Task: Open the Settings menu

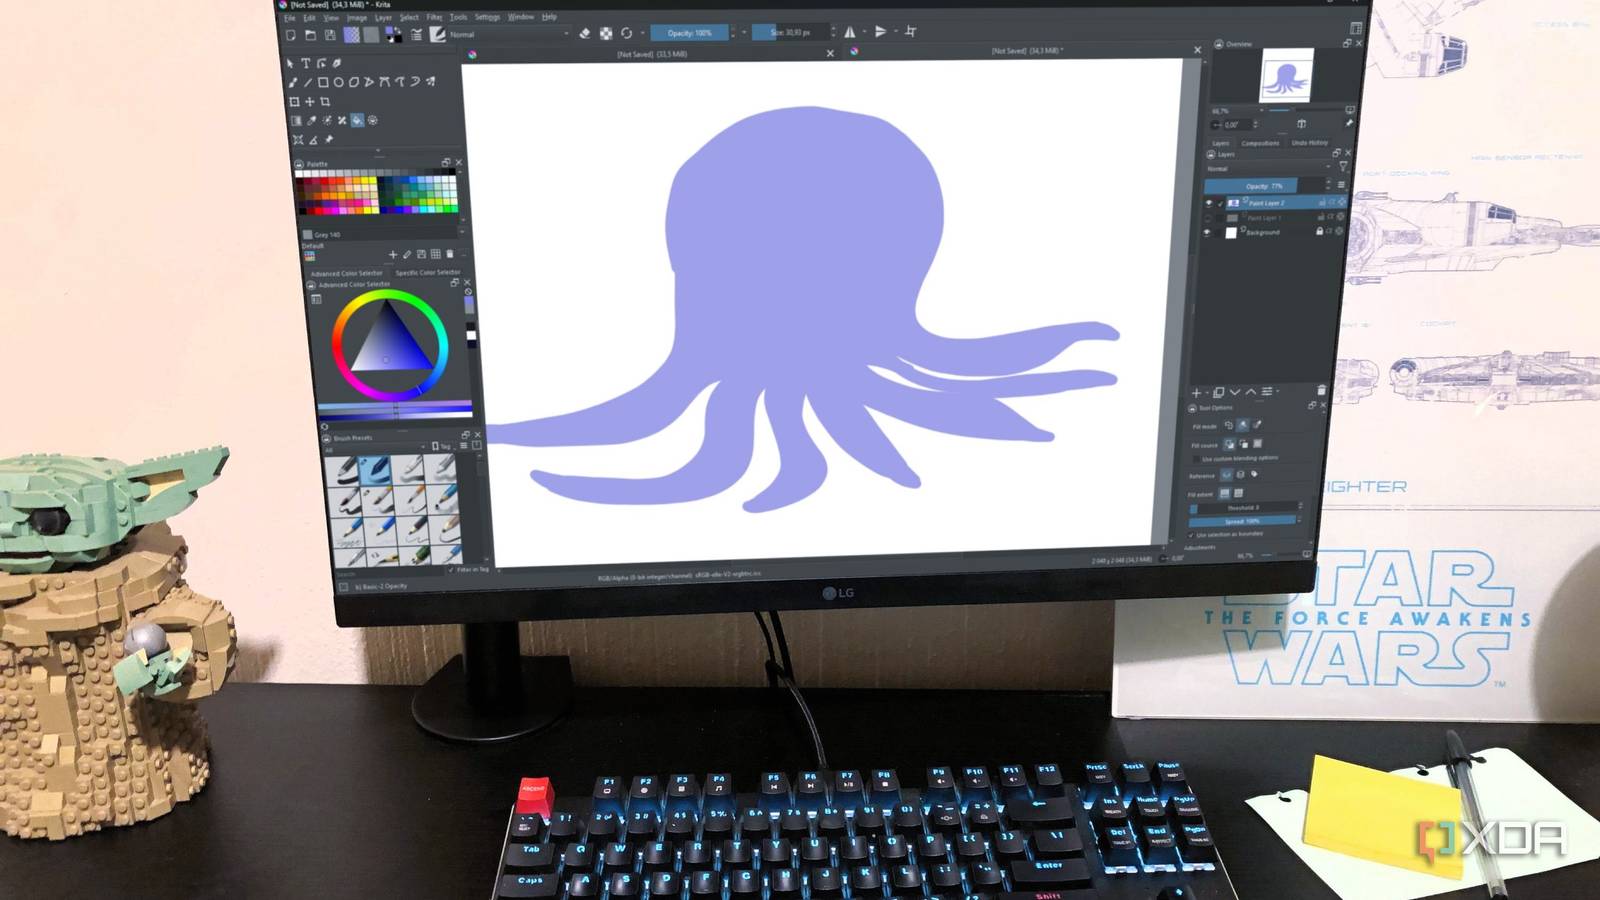Action: [x=487, y=17]
